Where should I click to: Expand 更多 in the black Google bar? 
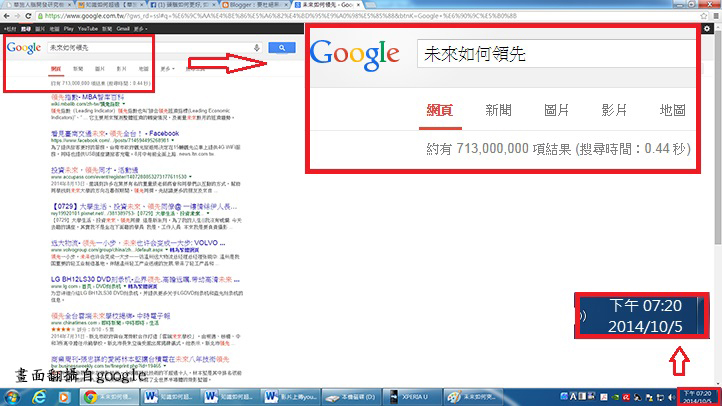tap(140, 29)
